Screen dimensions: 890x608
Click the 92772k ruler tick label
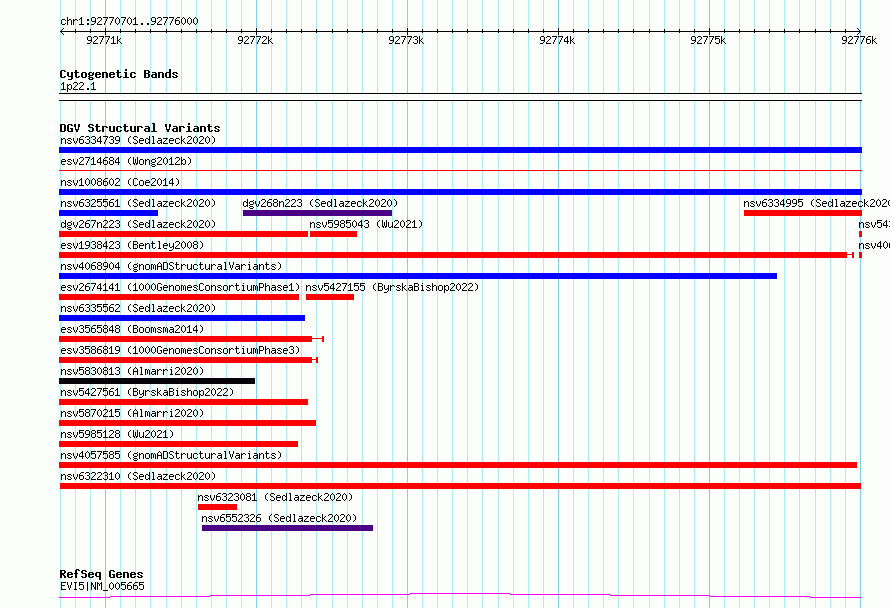(255, 40)
